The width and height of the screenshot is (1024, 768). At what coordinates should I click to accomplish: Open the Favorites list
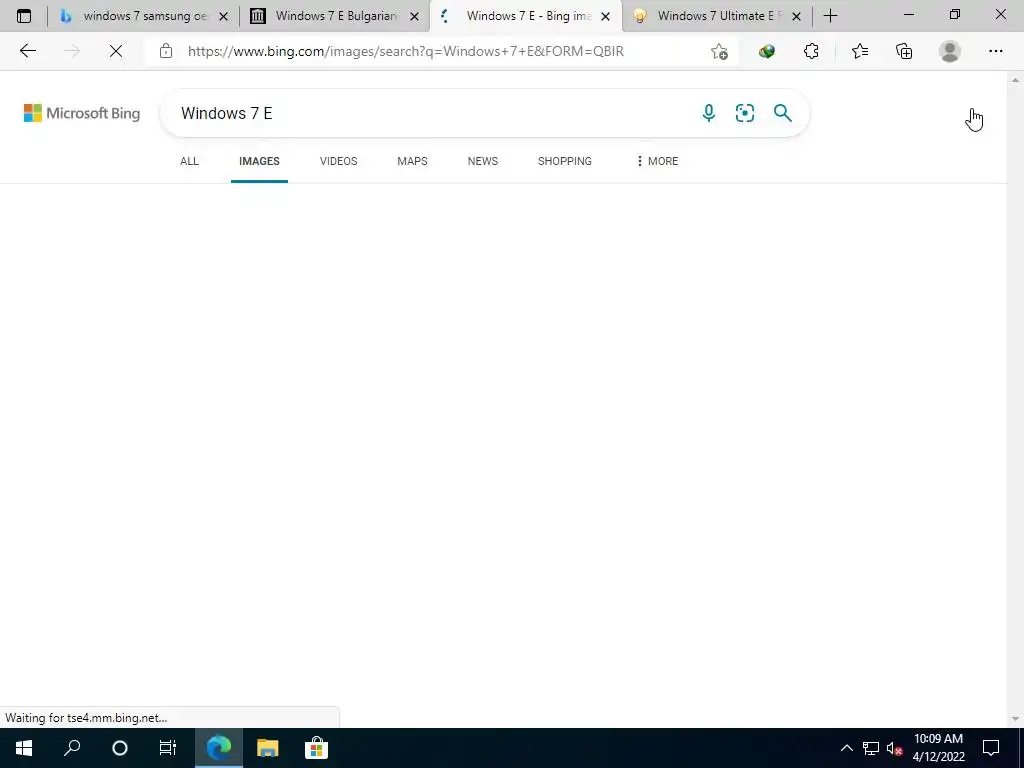click(x=860, y=51)
